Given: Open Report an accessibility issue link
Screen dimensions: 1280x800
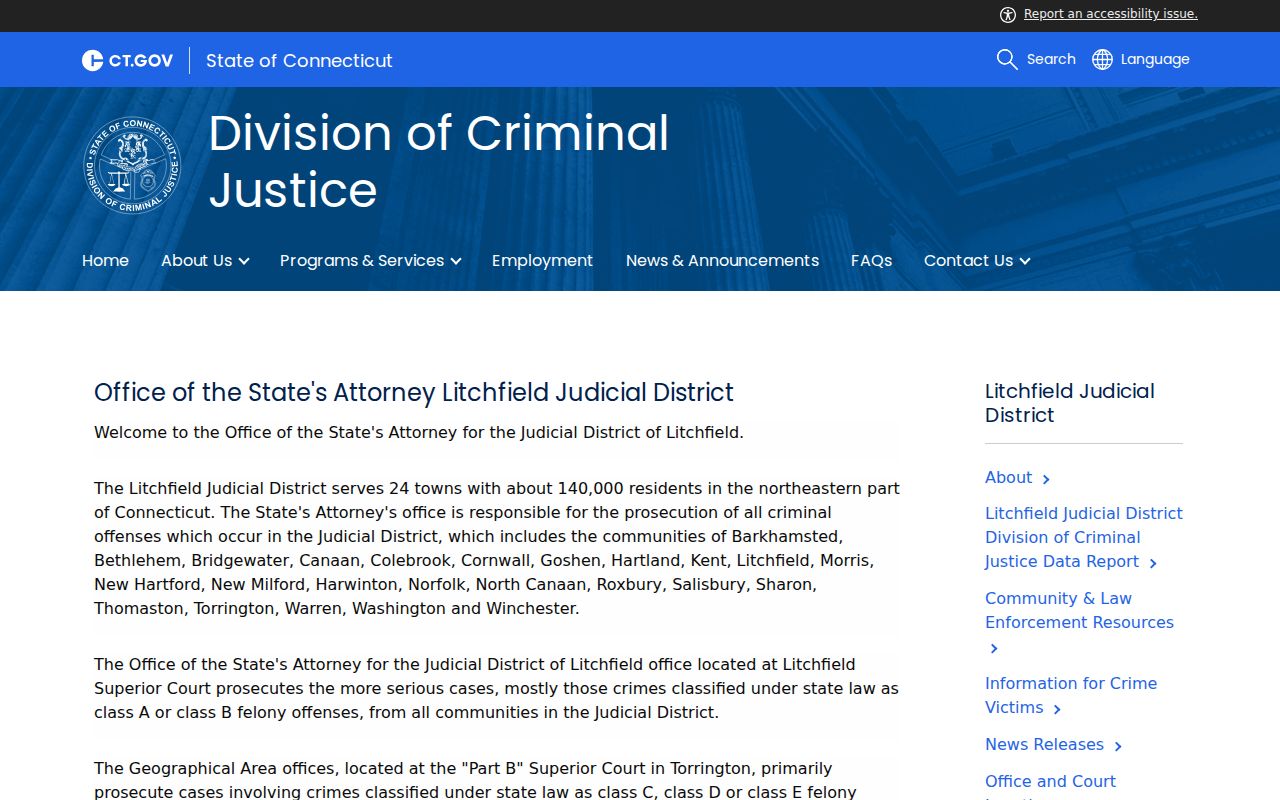Looking at the screenshot, I should pyautogui.click(x=1110, y=14).
